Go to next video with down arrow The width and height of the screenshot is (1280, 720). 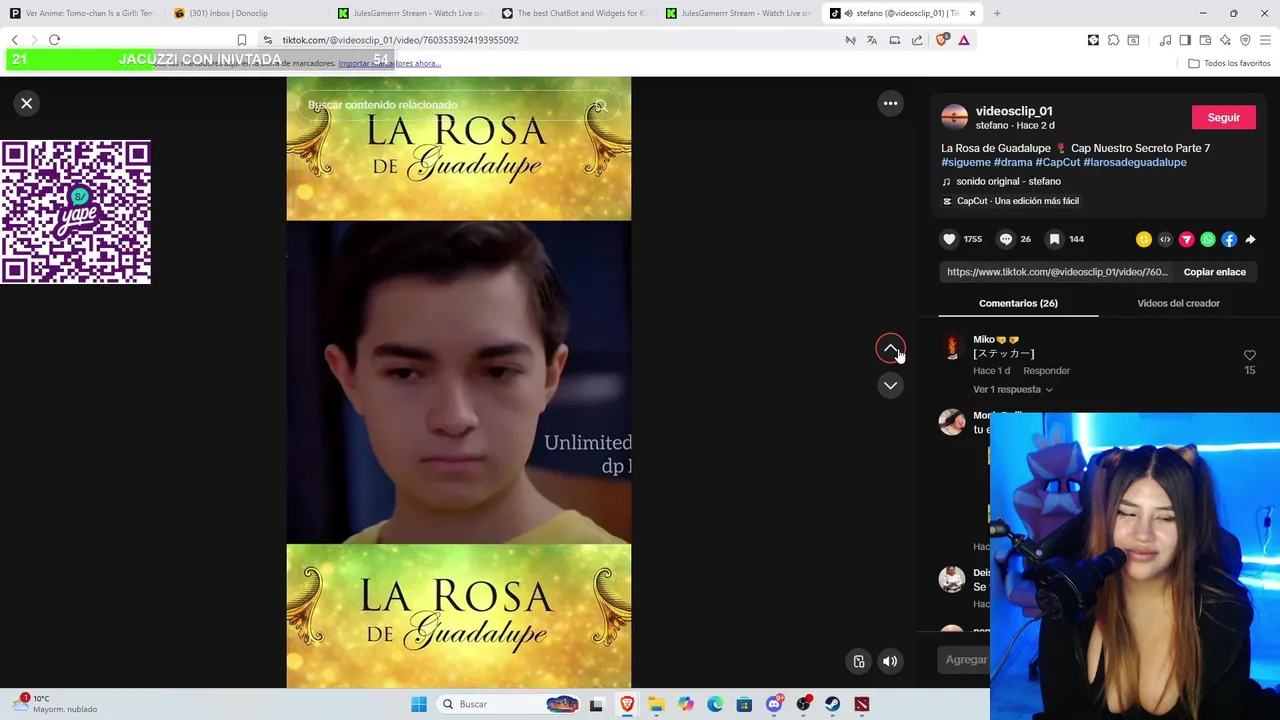[x=890, y=385]
